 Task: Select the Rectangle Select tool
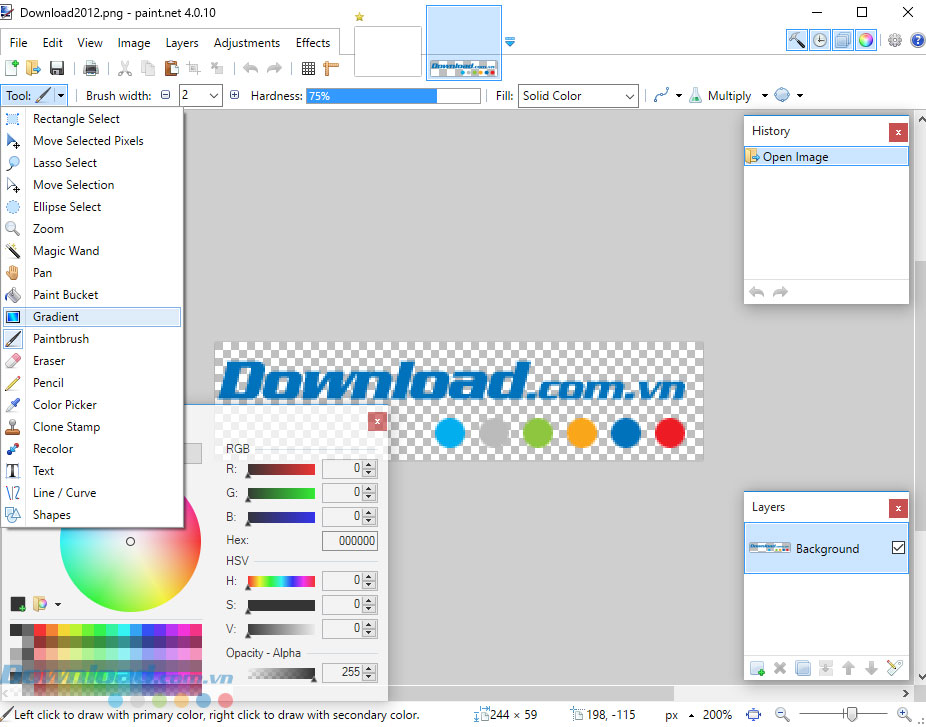[92, 119]
